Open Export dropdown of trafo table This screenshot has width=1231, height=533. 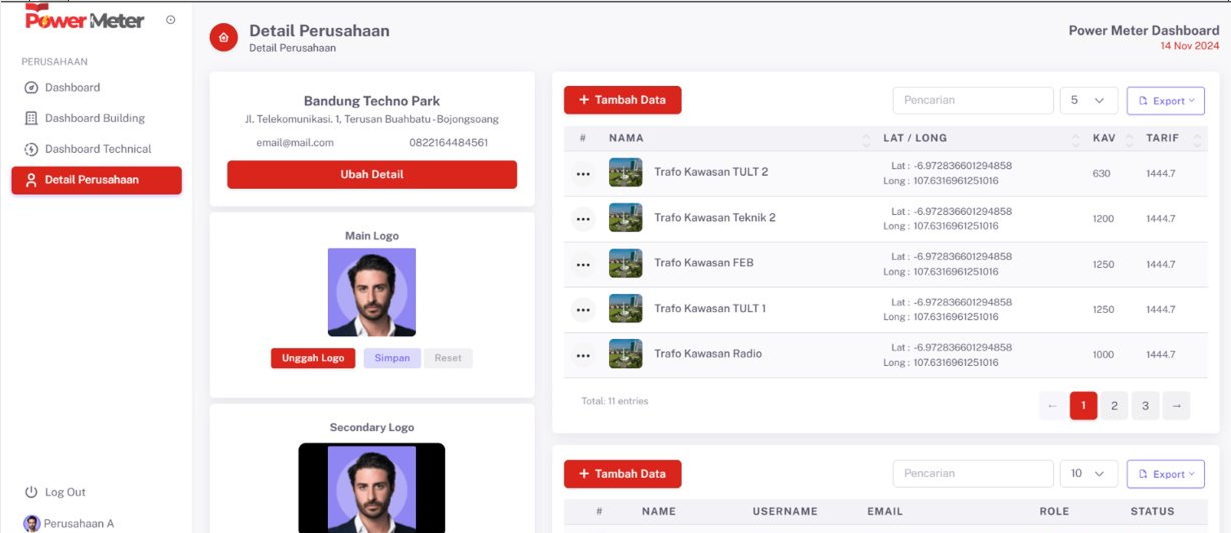[x=1165, y=100]
